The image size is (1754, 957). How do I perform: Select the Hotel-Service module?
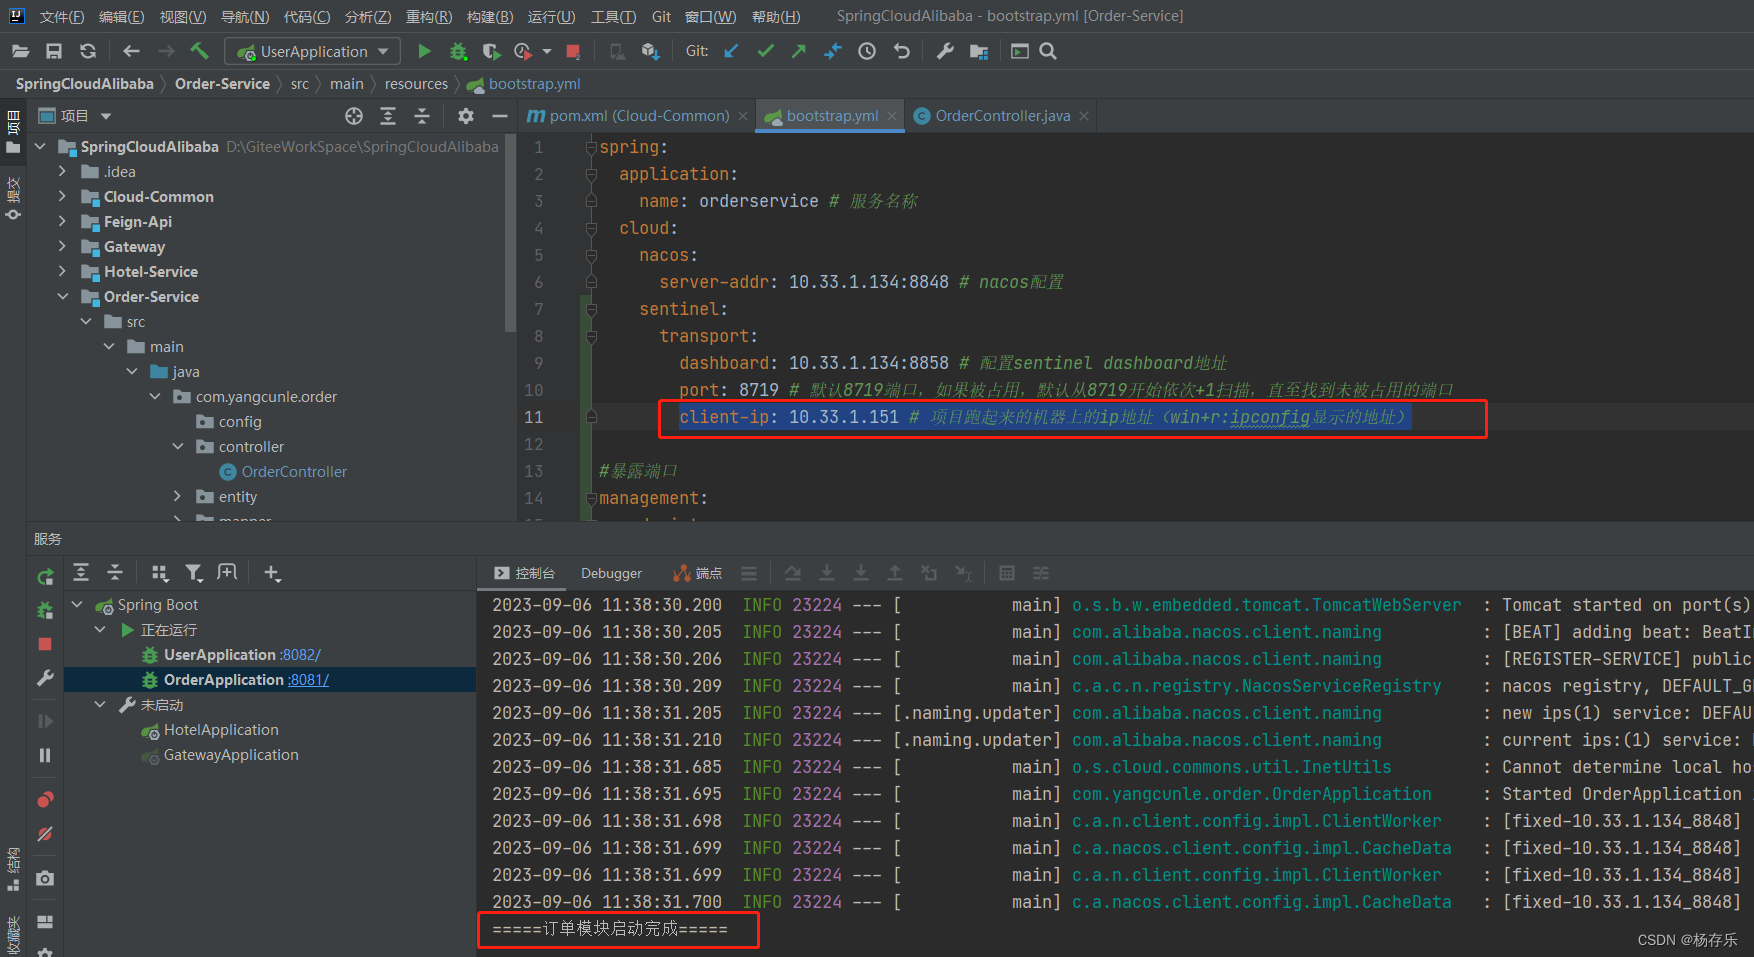click(x=151, y=272)
